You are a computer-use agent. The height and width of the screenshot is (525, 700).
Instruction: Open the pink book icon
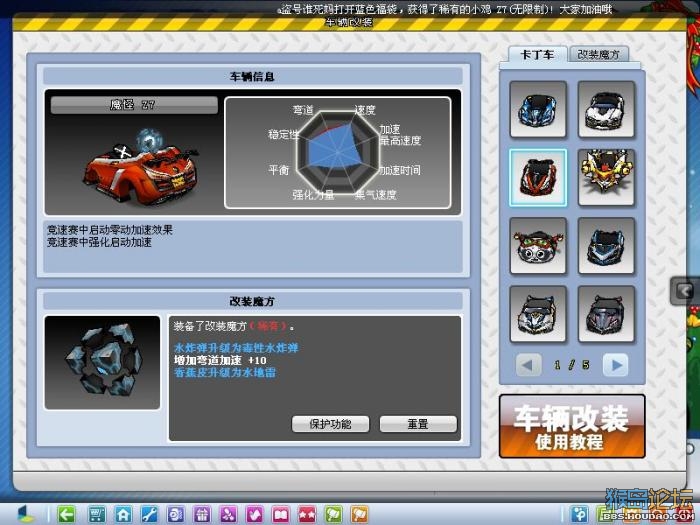pos(281,514)
